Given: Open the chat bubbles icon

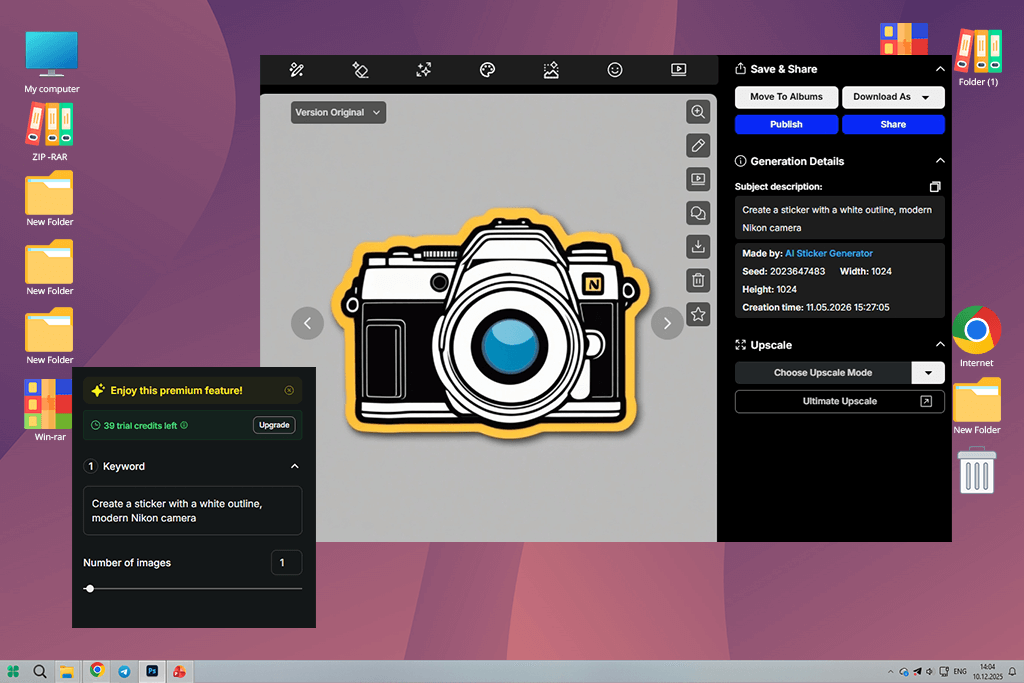Looking at the screenshot, I should pos(698,213).
